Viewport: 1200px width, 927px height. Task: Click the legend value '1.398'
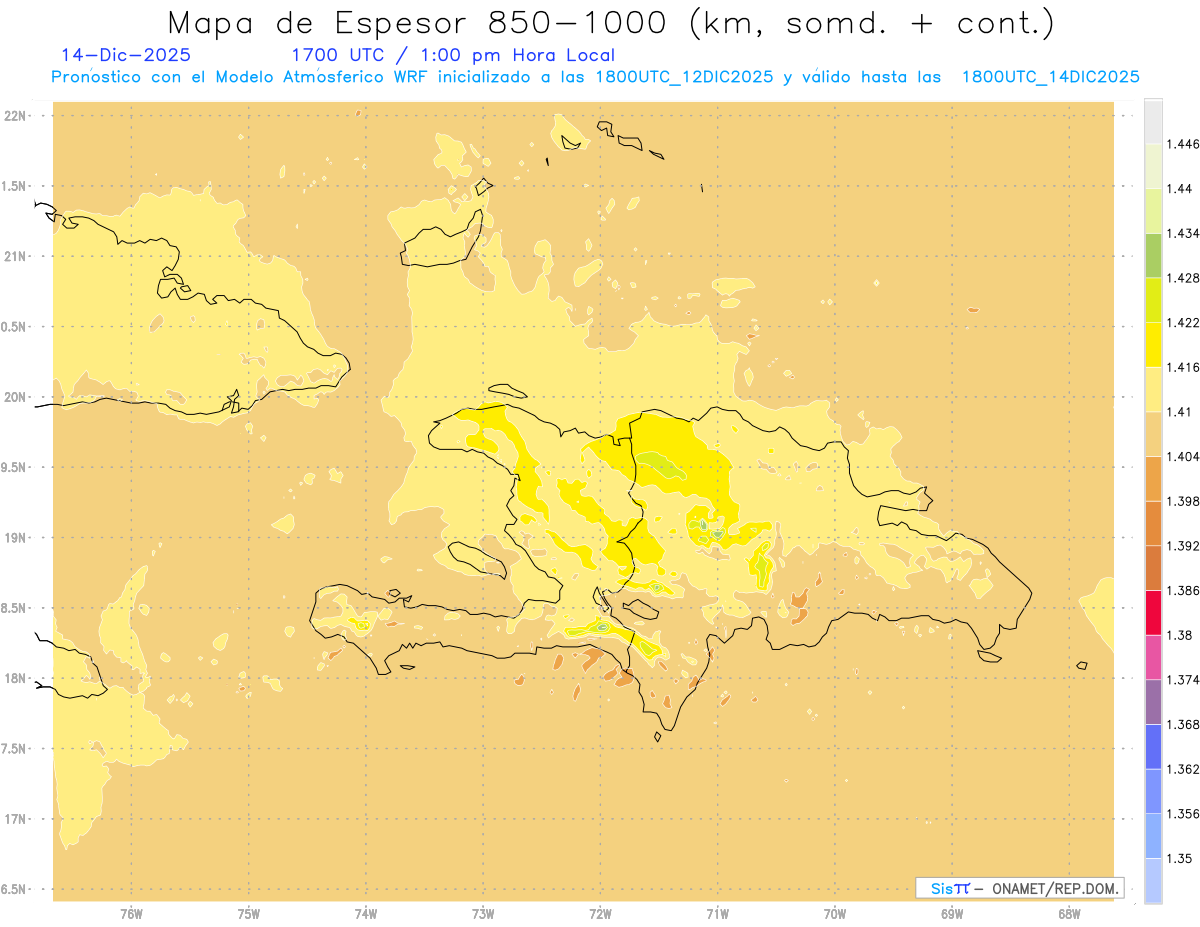click(1181, 501)
